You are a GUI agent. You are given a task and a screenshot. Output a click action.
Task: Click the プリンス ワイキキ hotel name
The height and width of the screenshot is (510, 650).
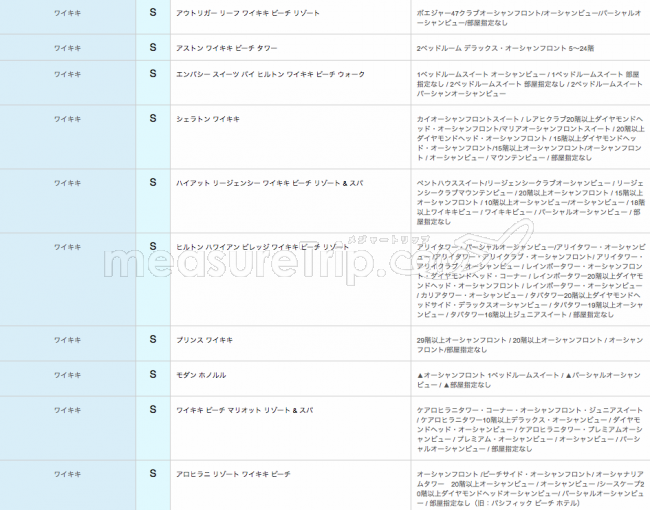[x=204, y=340]
